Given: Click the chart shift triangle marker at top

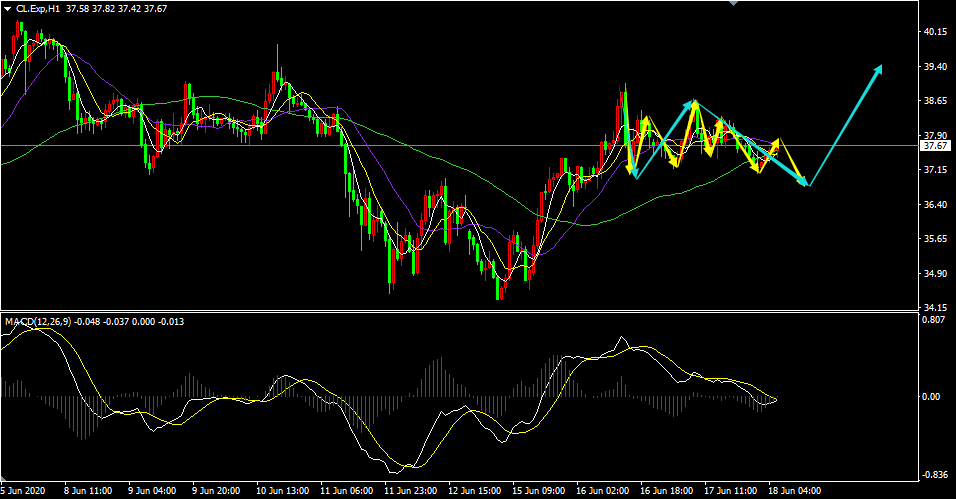Looking at the screenshot, I should [x=737, y=3].
